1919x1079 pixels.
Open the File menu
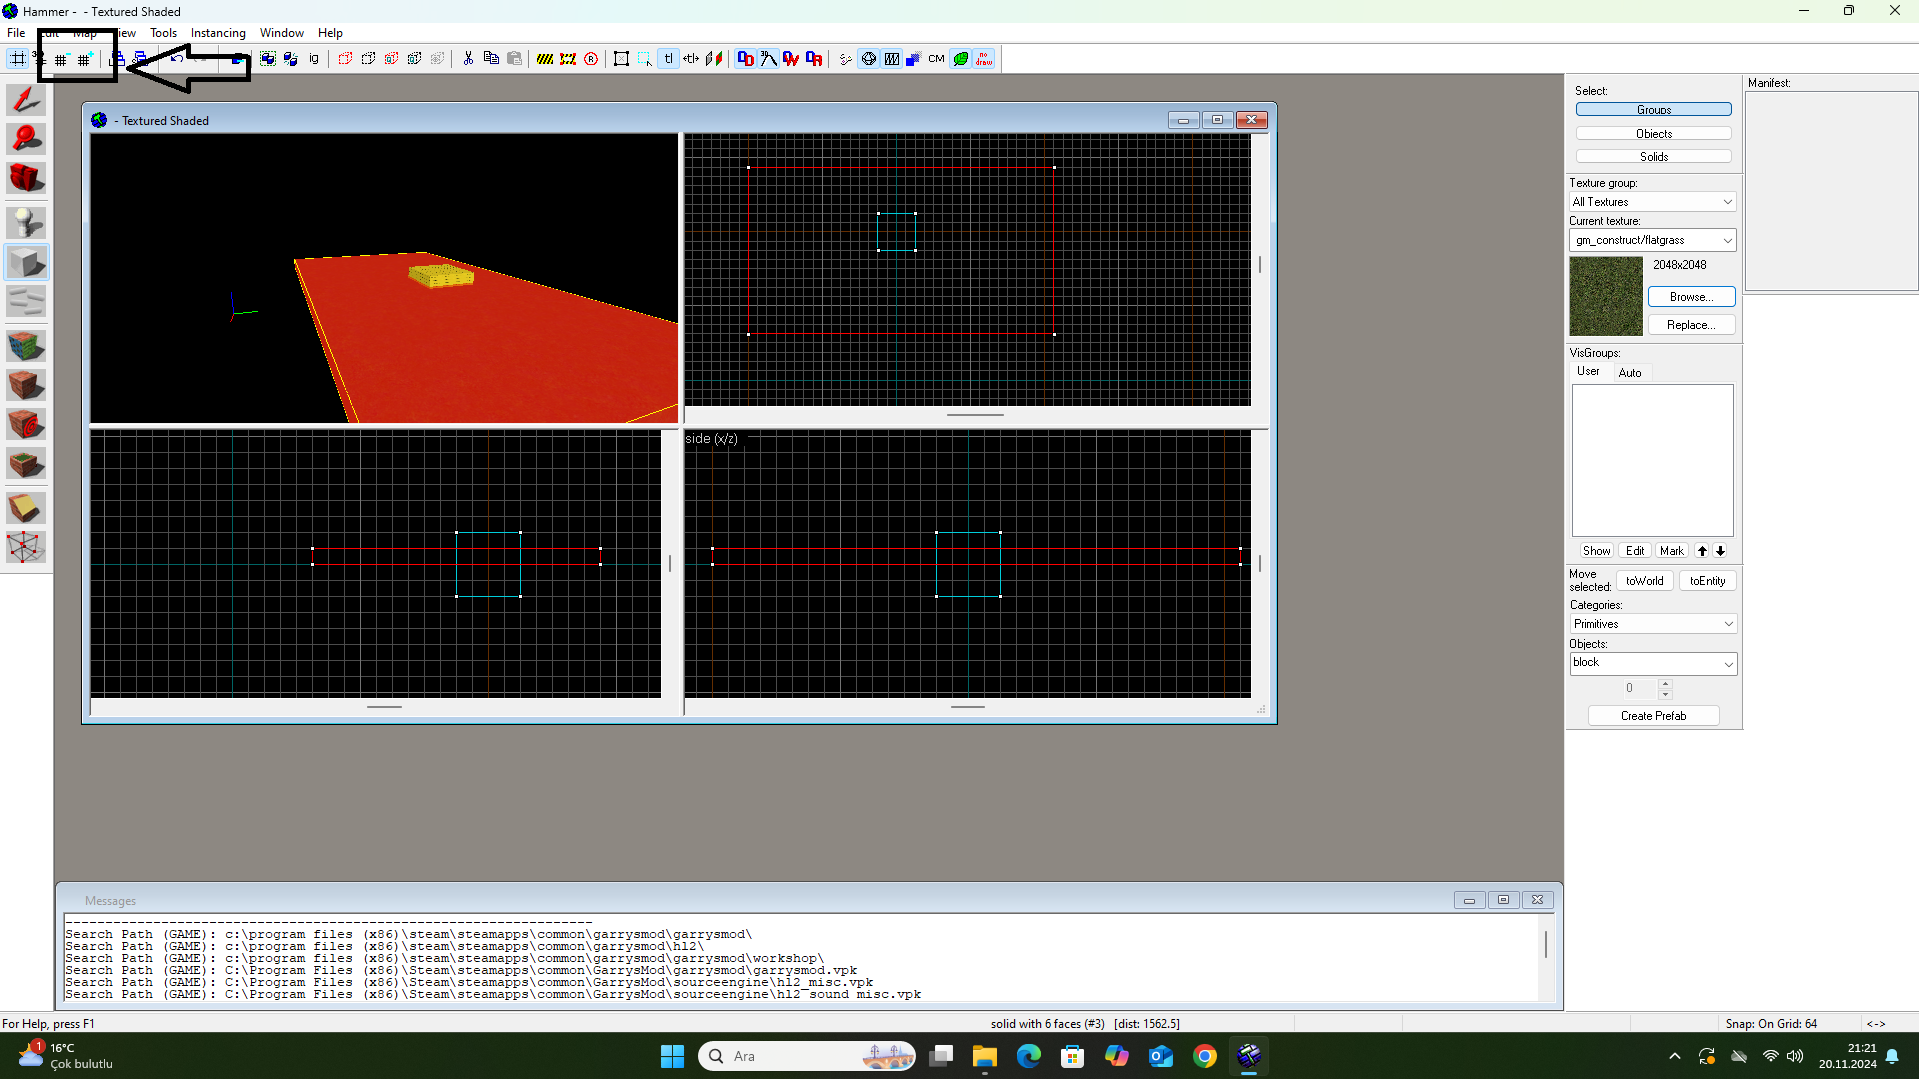click(x=16, y=33)
